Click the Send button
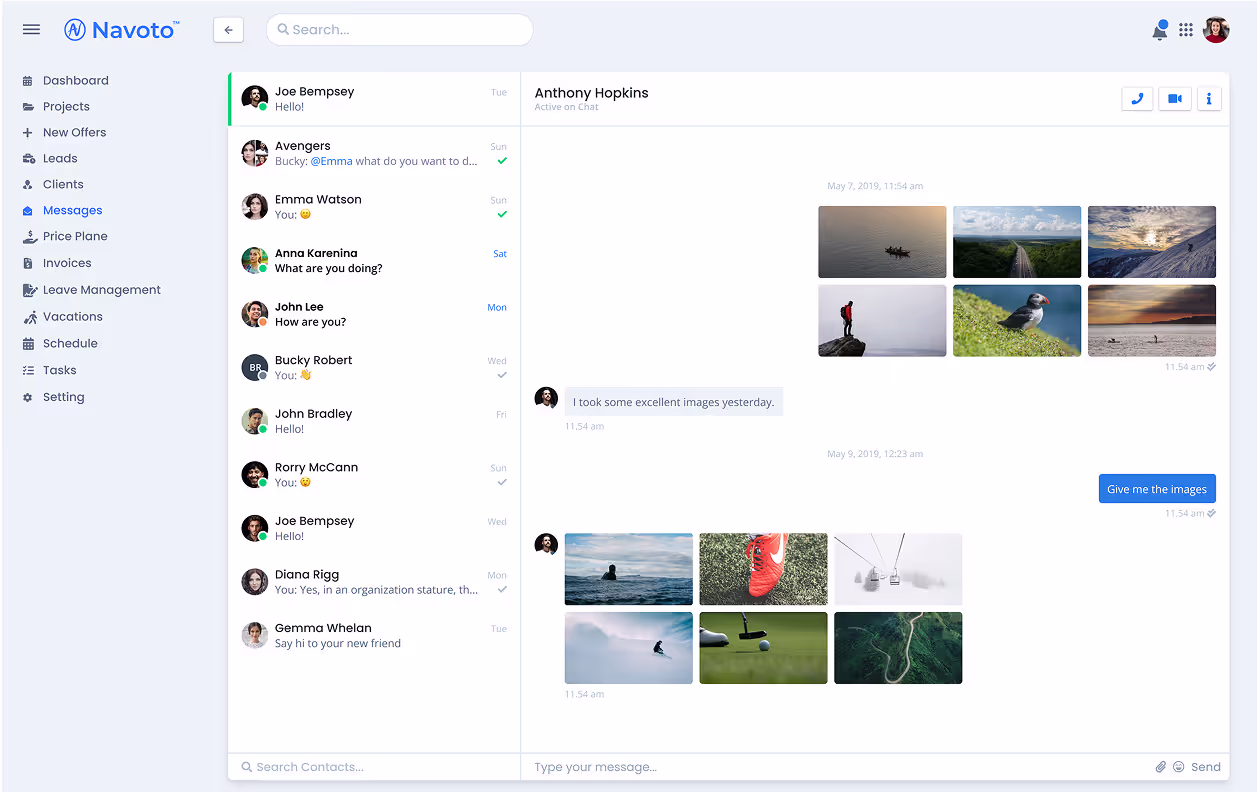The image size is (1257, 792). tap(1206, 767)
